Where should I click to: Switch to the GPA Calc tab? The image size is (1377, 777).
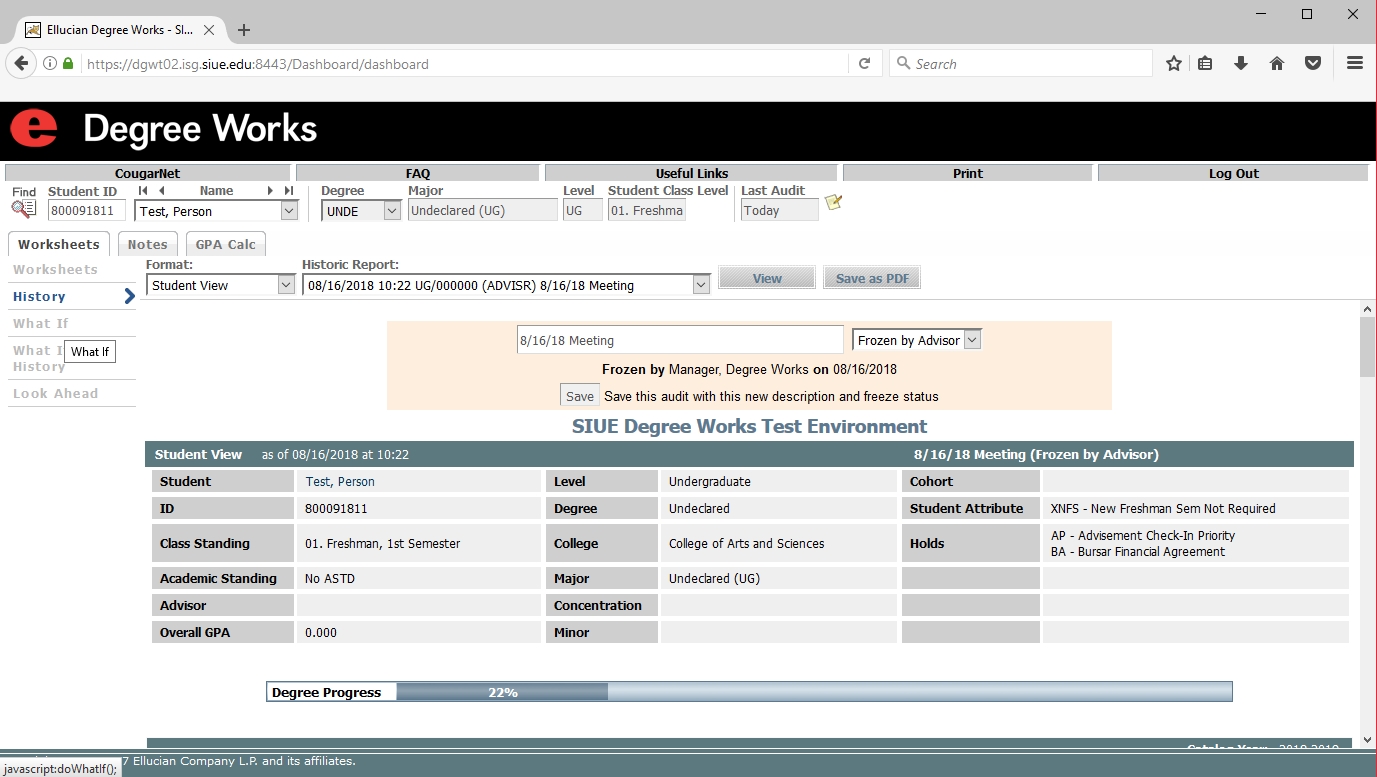225,244
